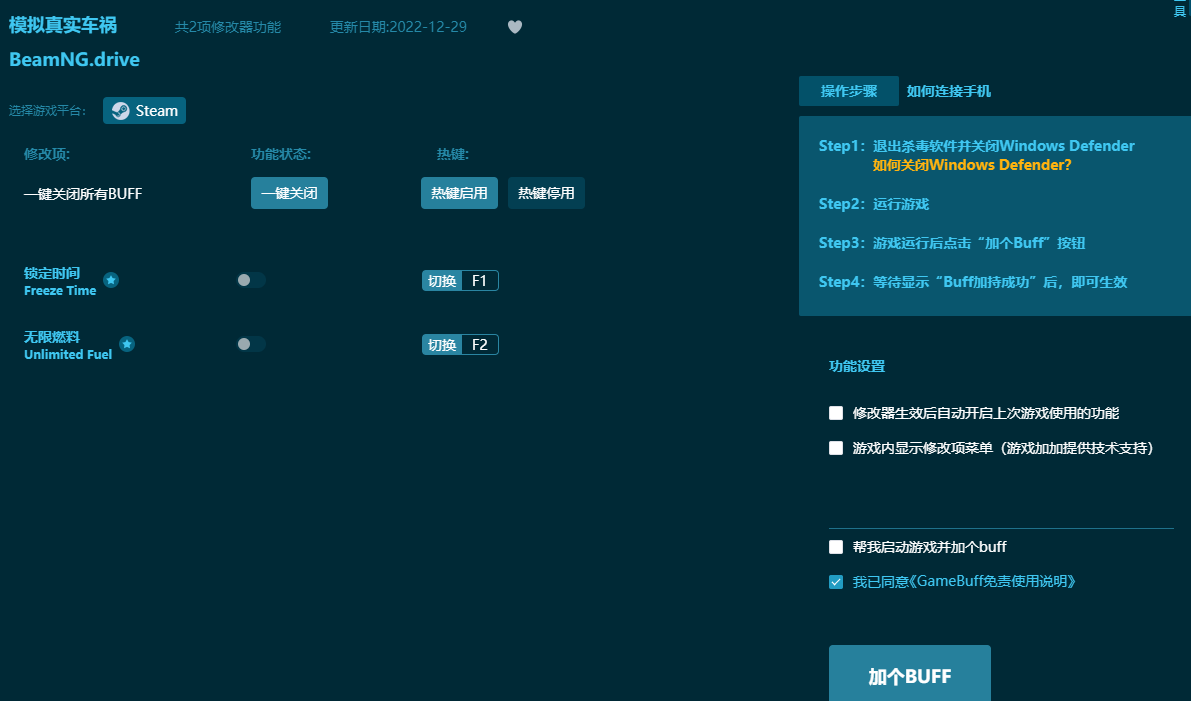Switch to 操作步骤 tab
Screen dimensions: 1191x701
pos(848,91)
